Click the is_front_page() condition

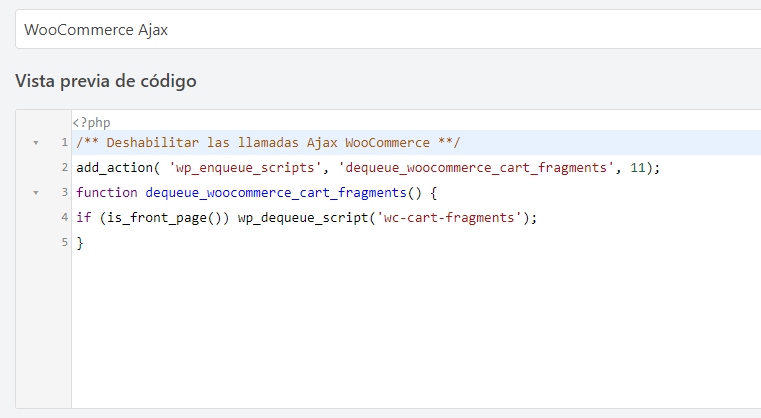point(164,217)
